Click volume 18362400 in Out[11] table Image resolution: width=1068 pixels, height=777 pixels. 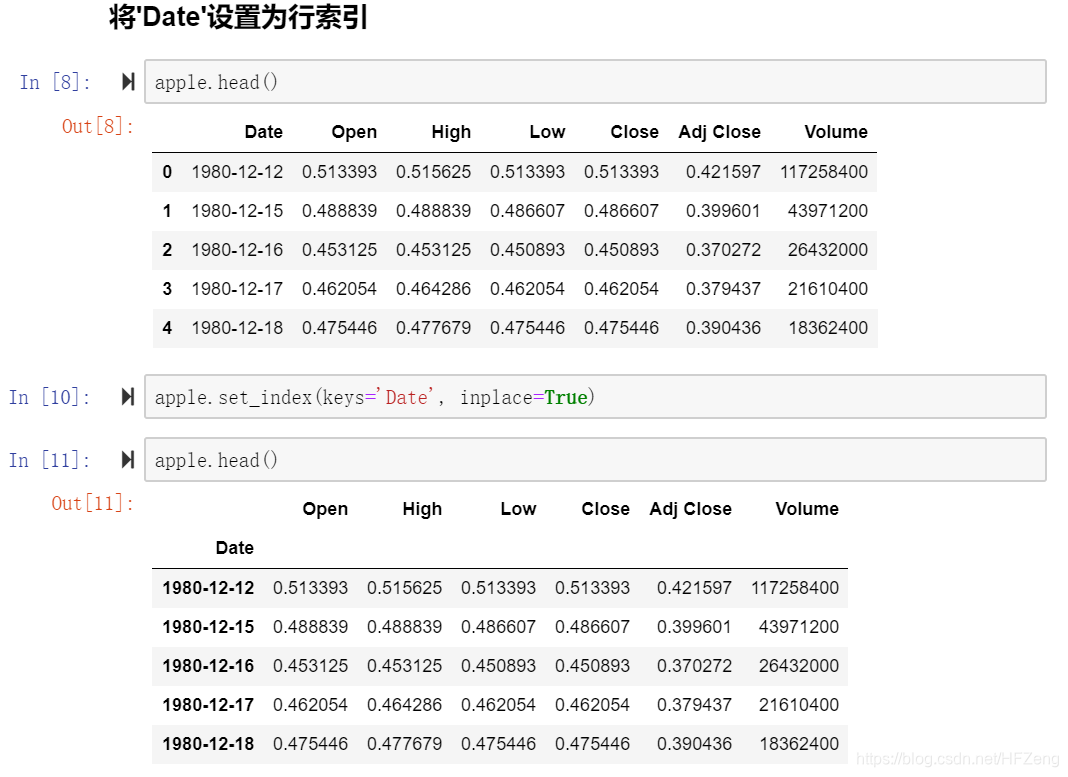pyautogui.click(x=798, y=744)
